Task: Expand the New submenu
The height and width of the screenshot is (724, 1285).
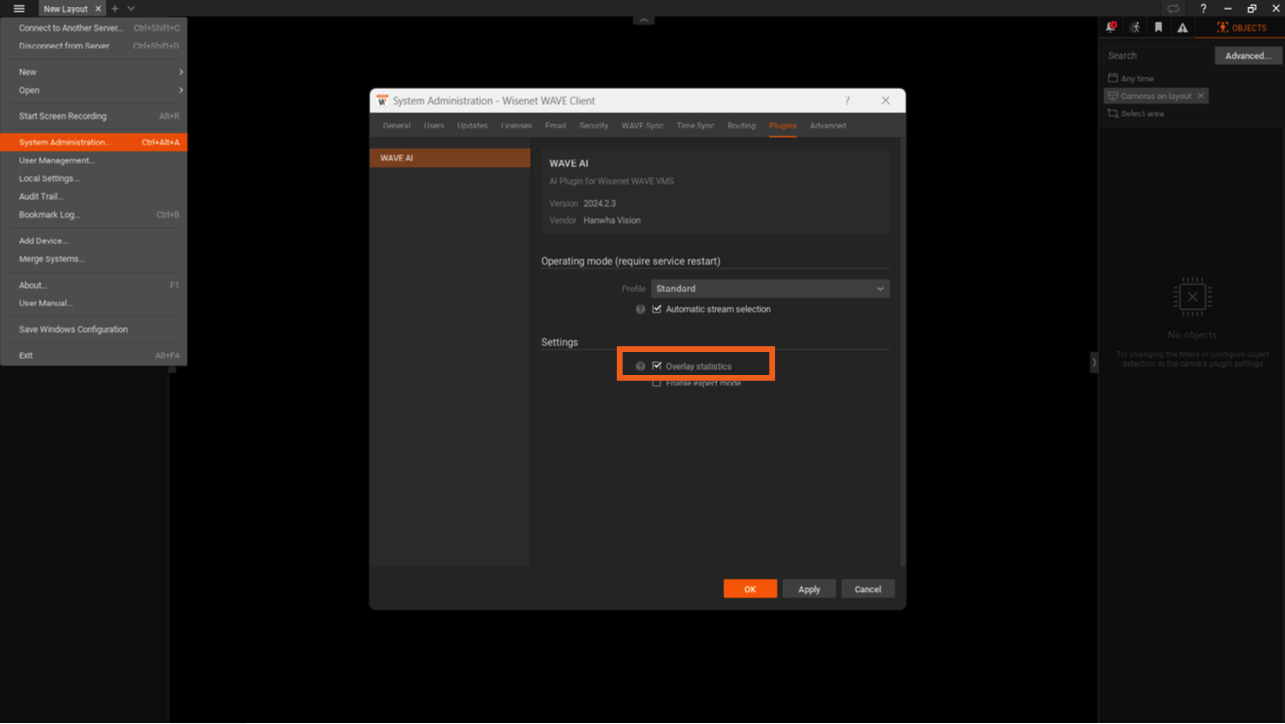Action: (x=93, y=72)
